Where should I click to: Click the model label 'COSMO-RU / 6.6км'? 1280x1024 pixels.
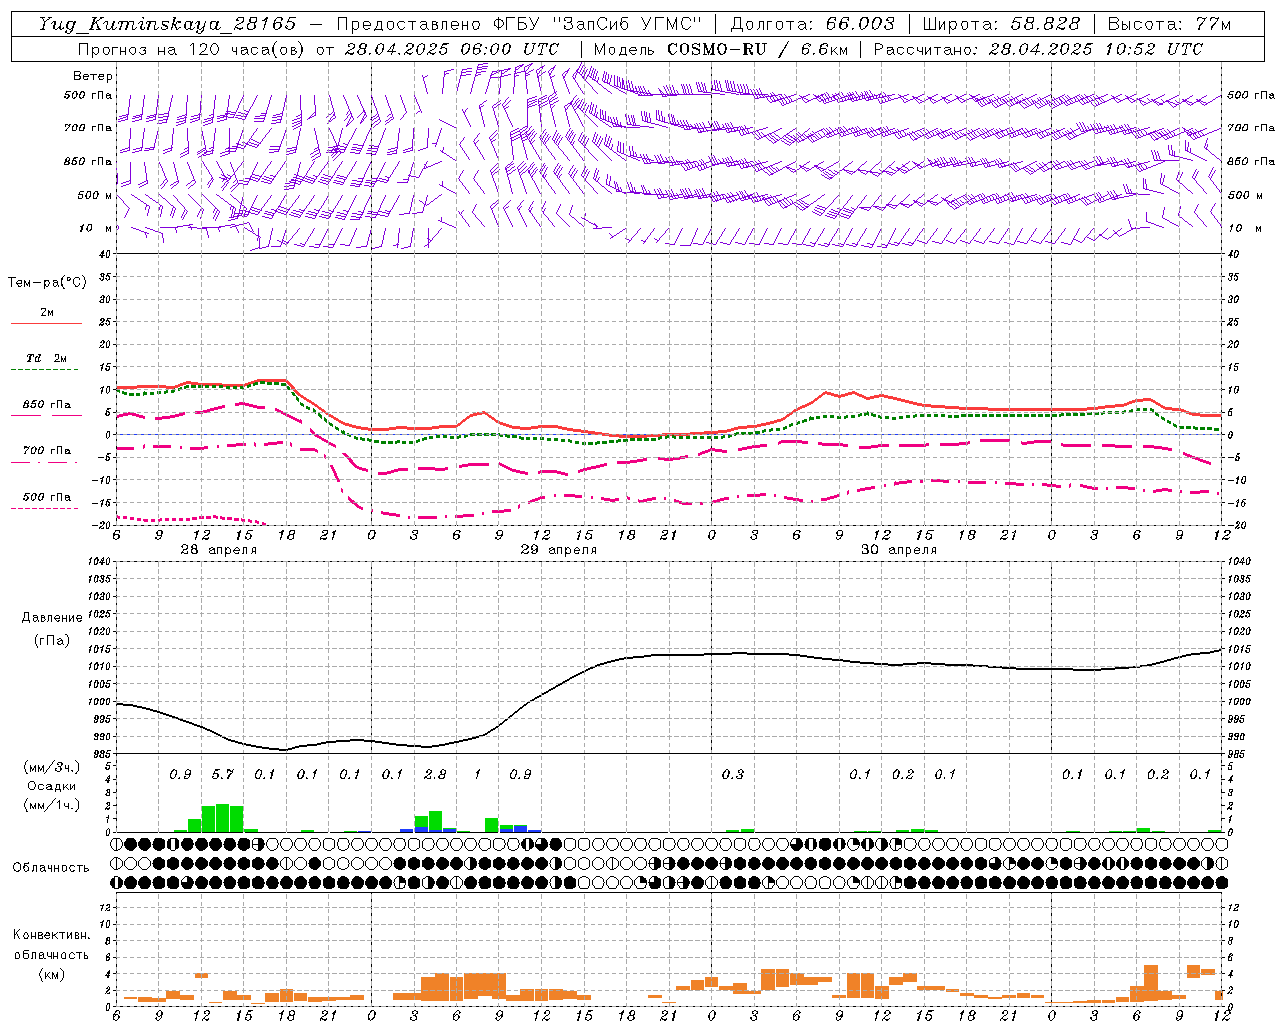[758, 49]
